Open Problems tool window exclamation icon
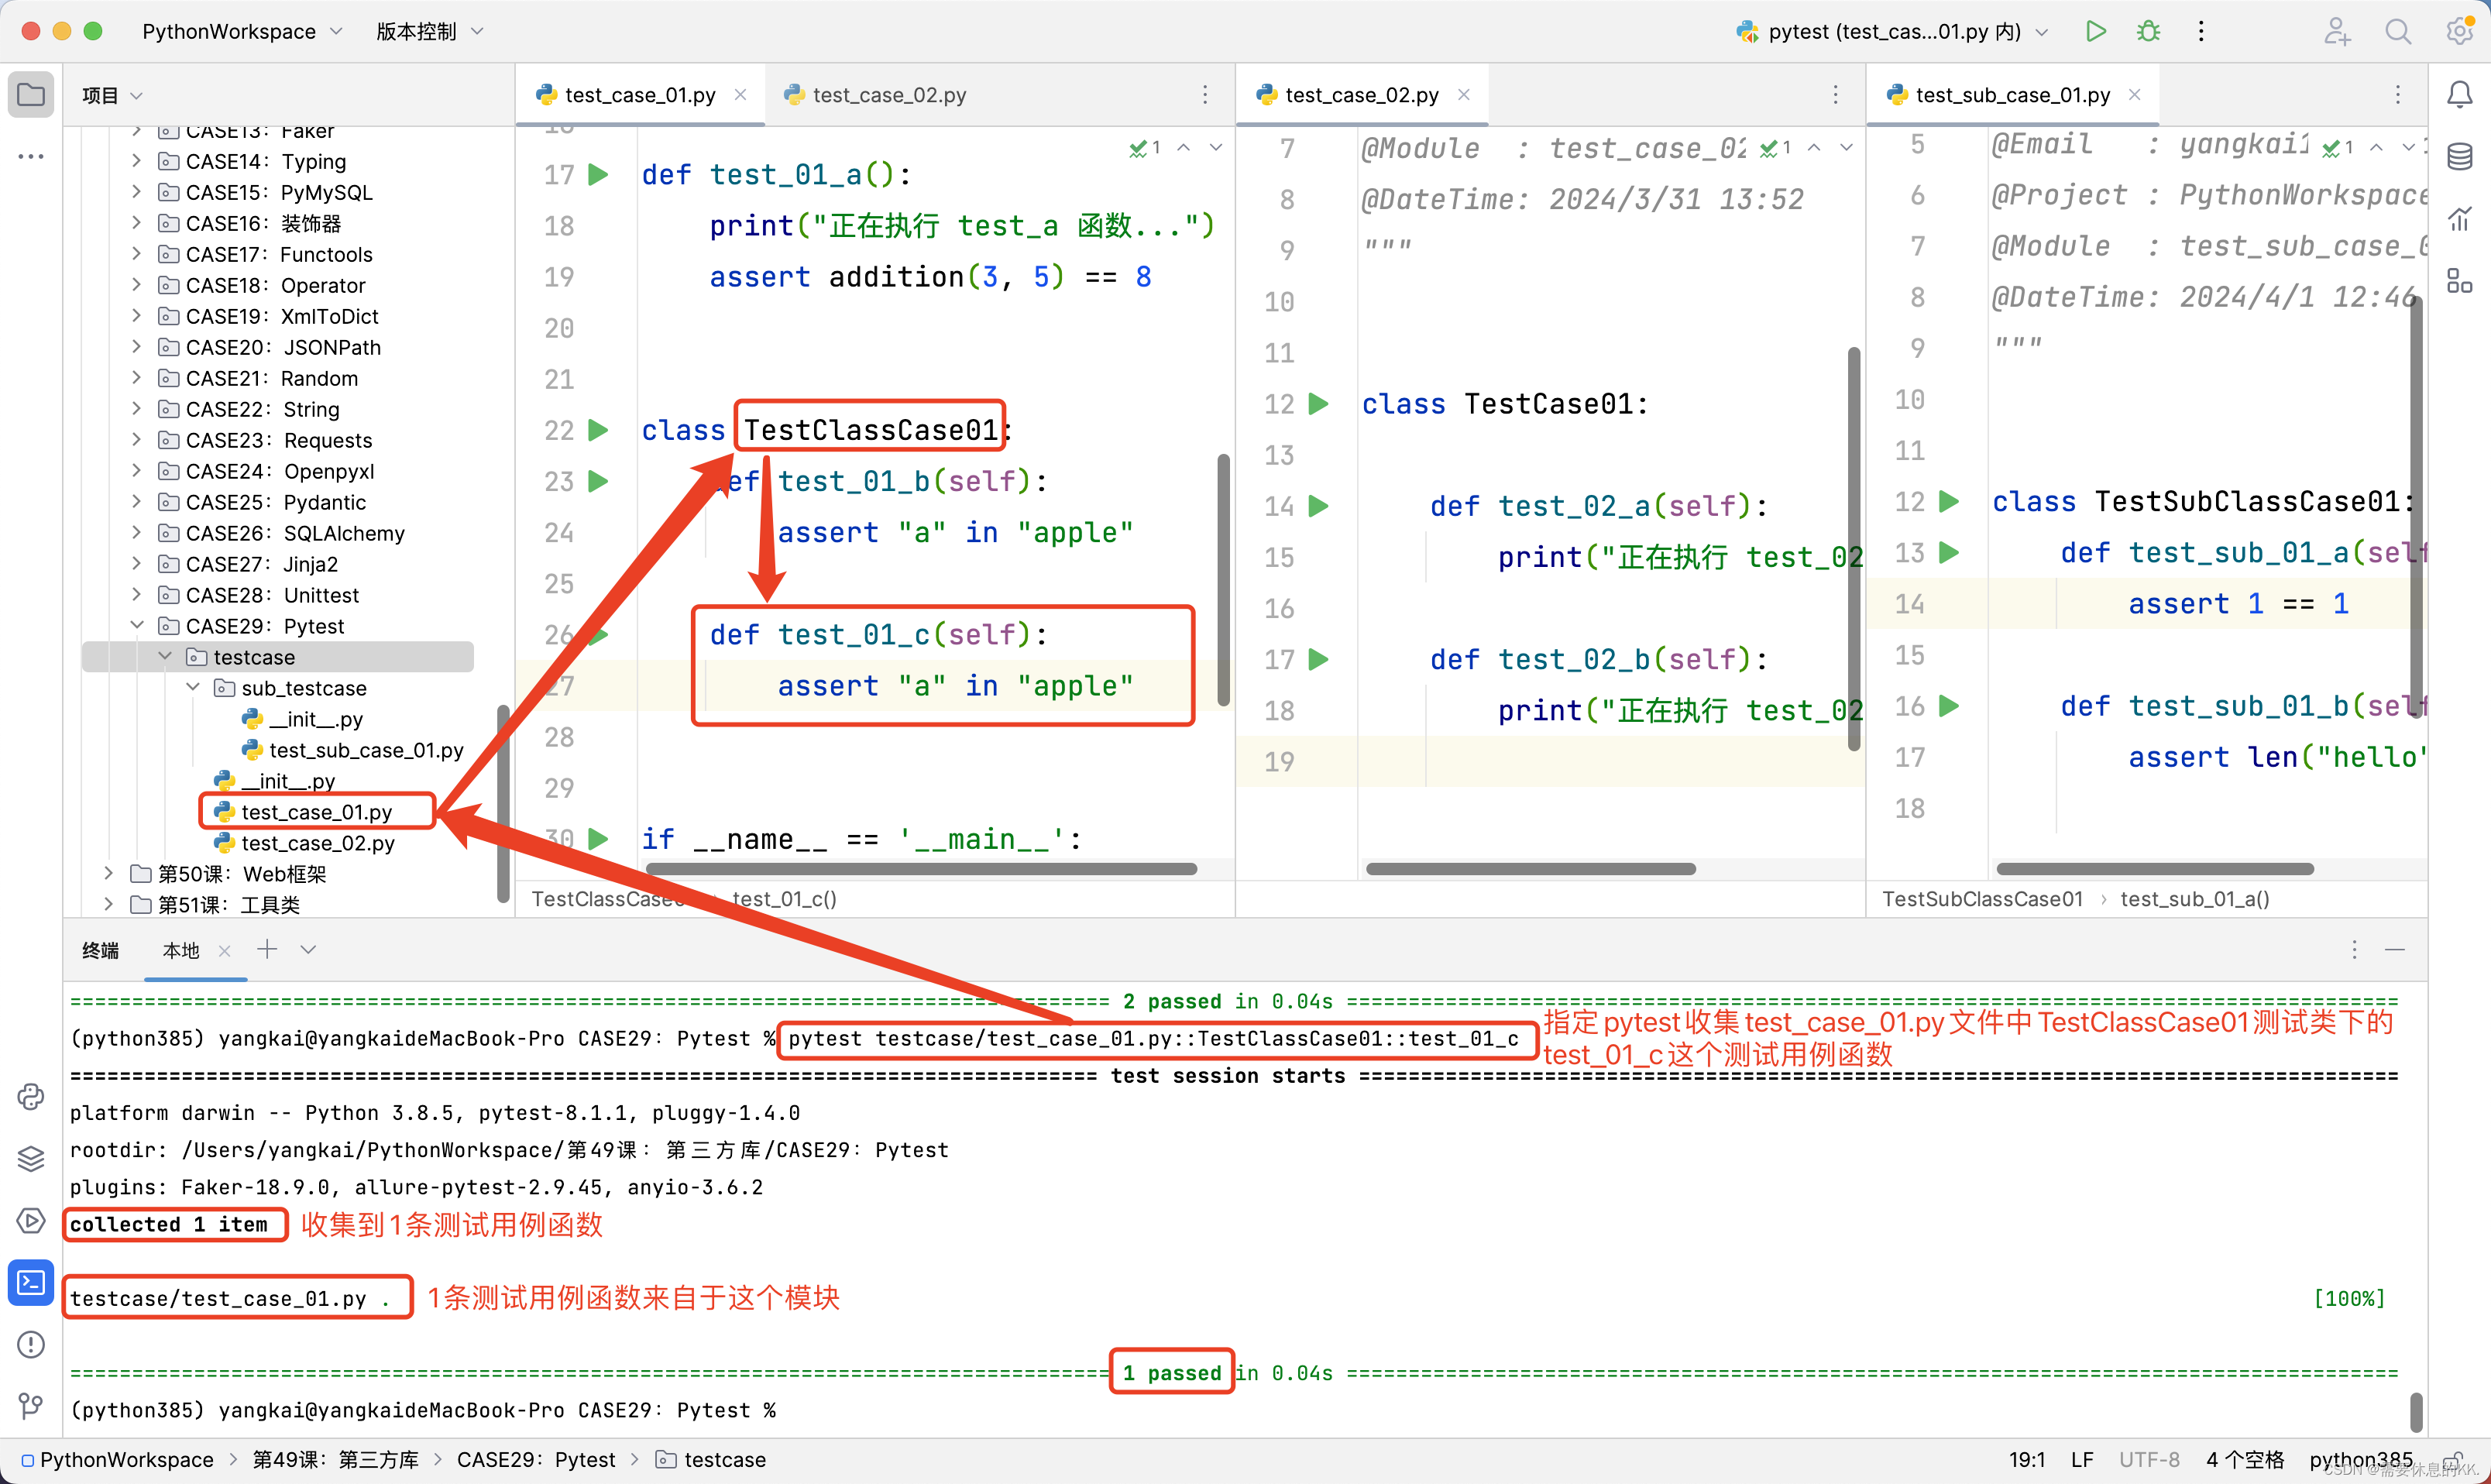 31,1345
